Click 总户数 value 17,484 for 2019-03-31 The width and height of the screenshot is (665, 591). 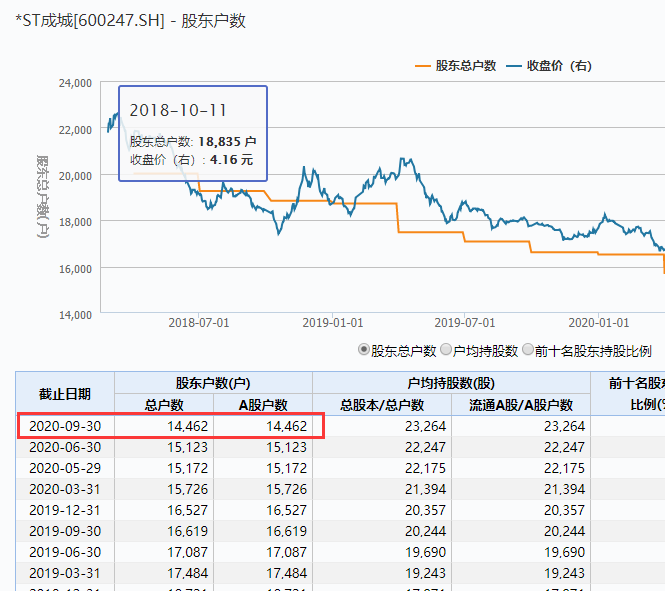[187, 573]
